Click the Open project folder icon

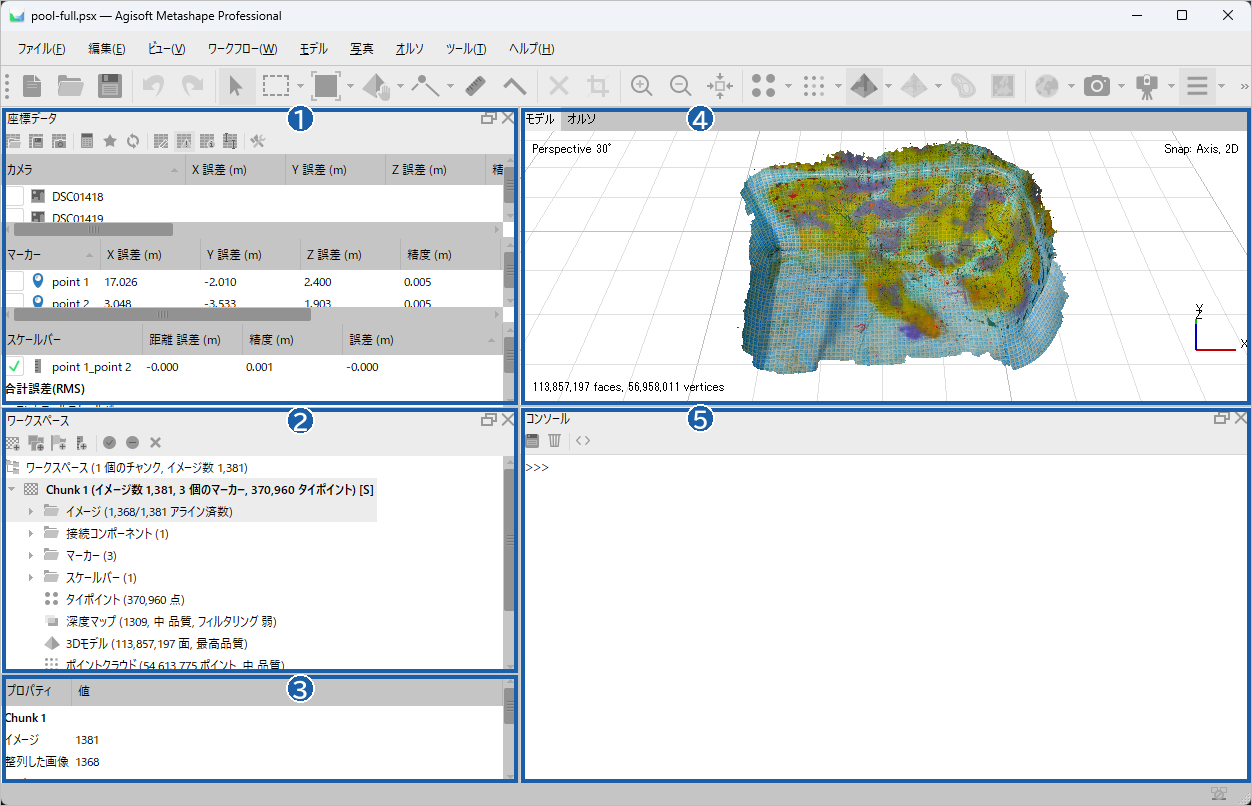coord(70,86)
